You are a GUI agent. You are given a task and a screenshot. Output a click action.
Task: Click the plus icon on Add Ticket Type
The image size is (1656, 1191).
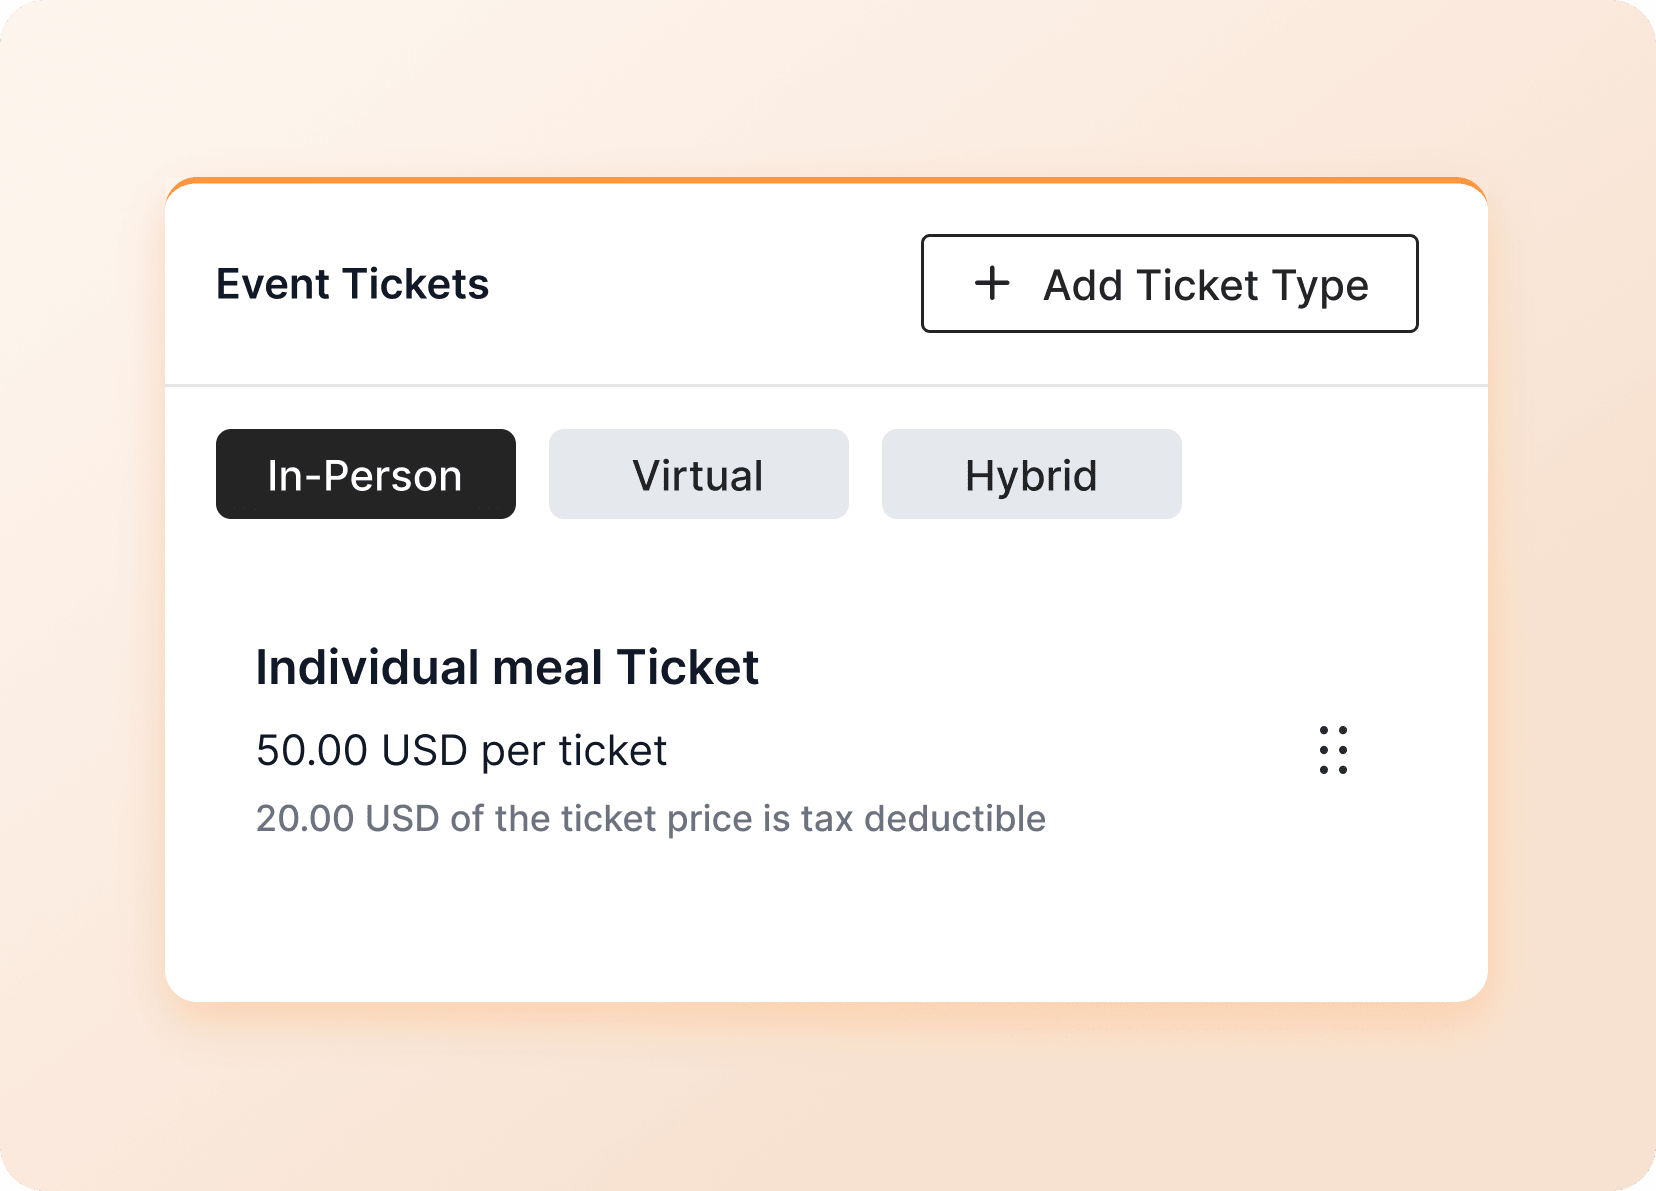991,284
